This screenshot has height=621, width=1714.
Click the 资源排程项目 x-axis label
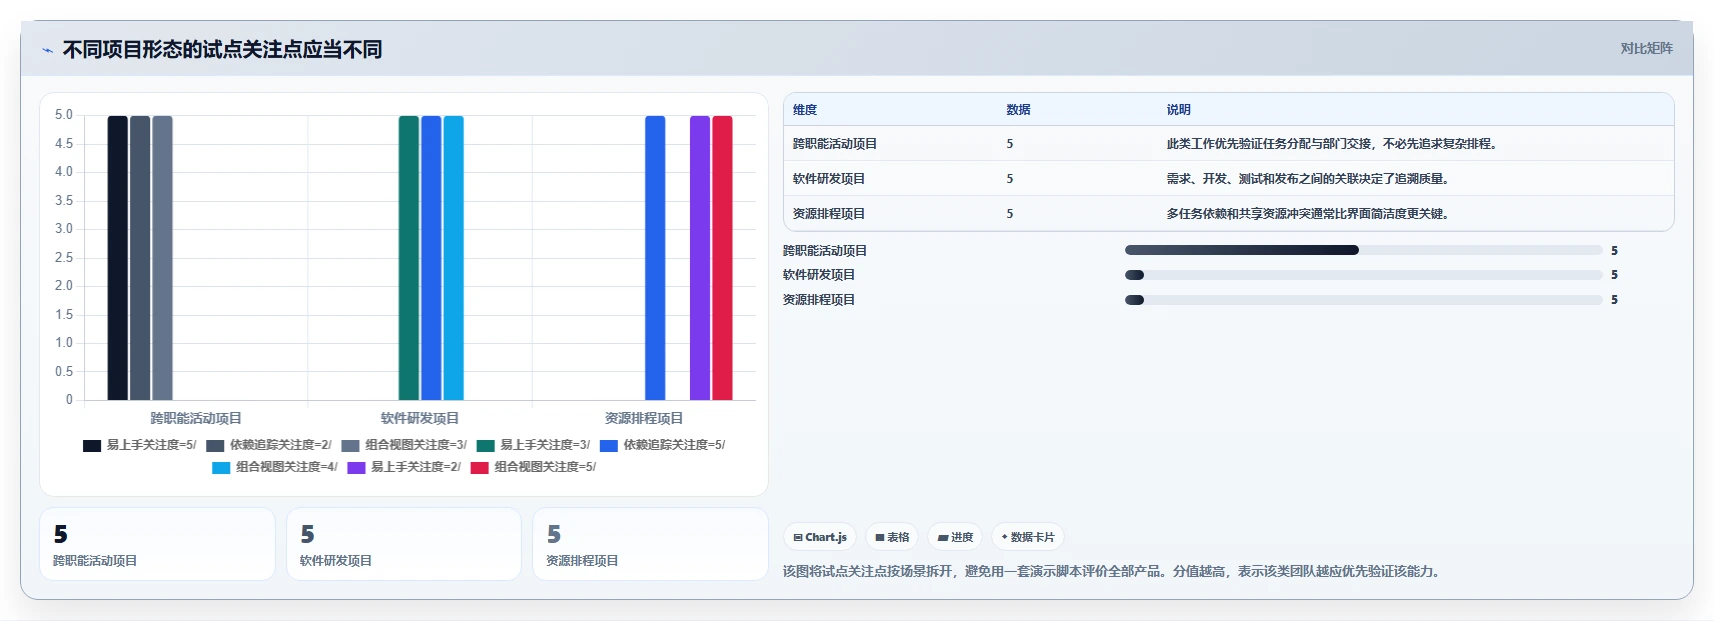[644, 418]
